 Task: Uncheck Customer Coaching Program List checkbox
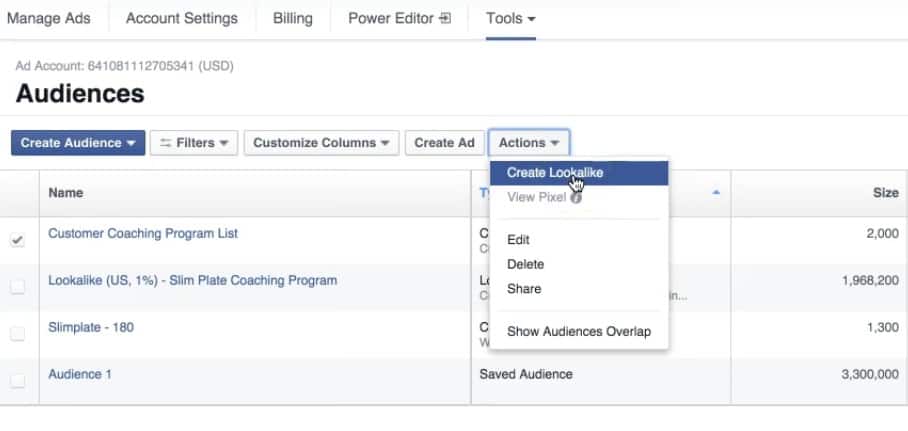[x=18, y=239]
